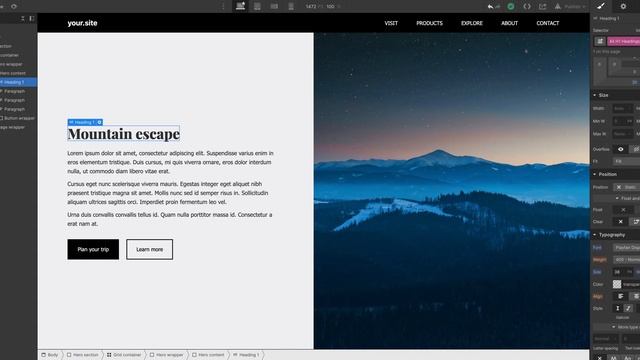Switch to the tablet breakpoint icon

[x=257, y=7]
